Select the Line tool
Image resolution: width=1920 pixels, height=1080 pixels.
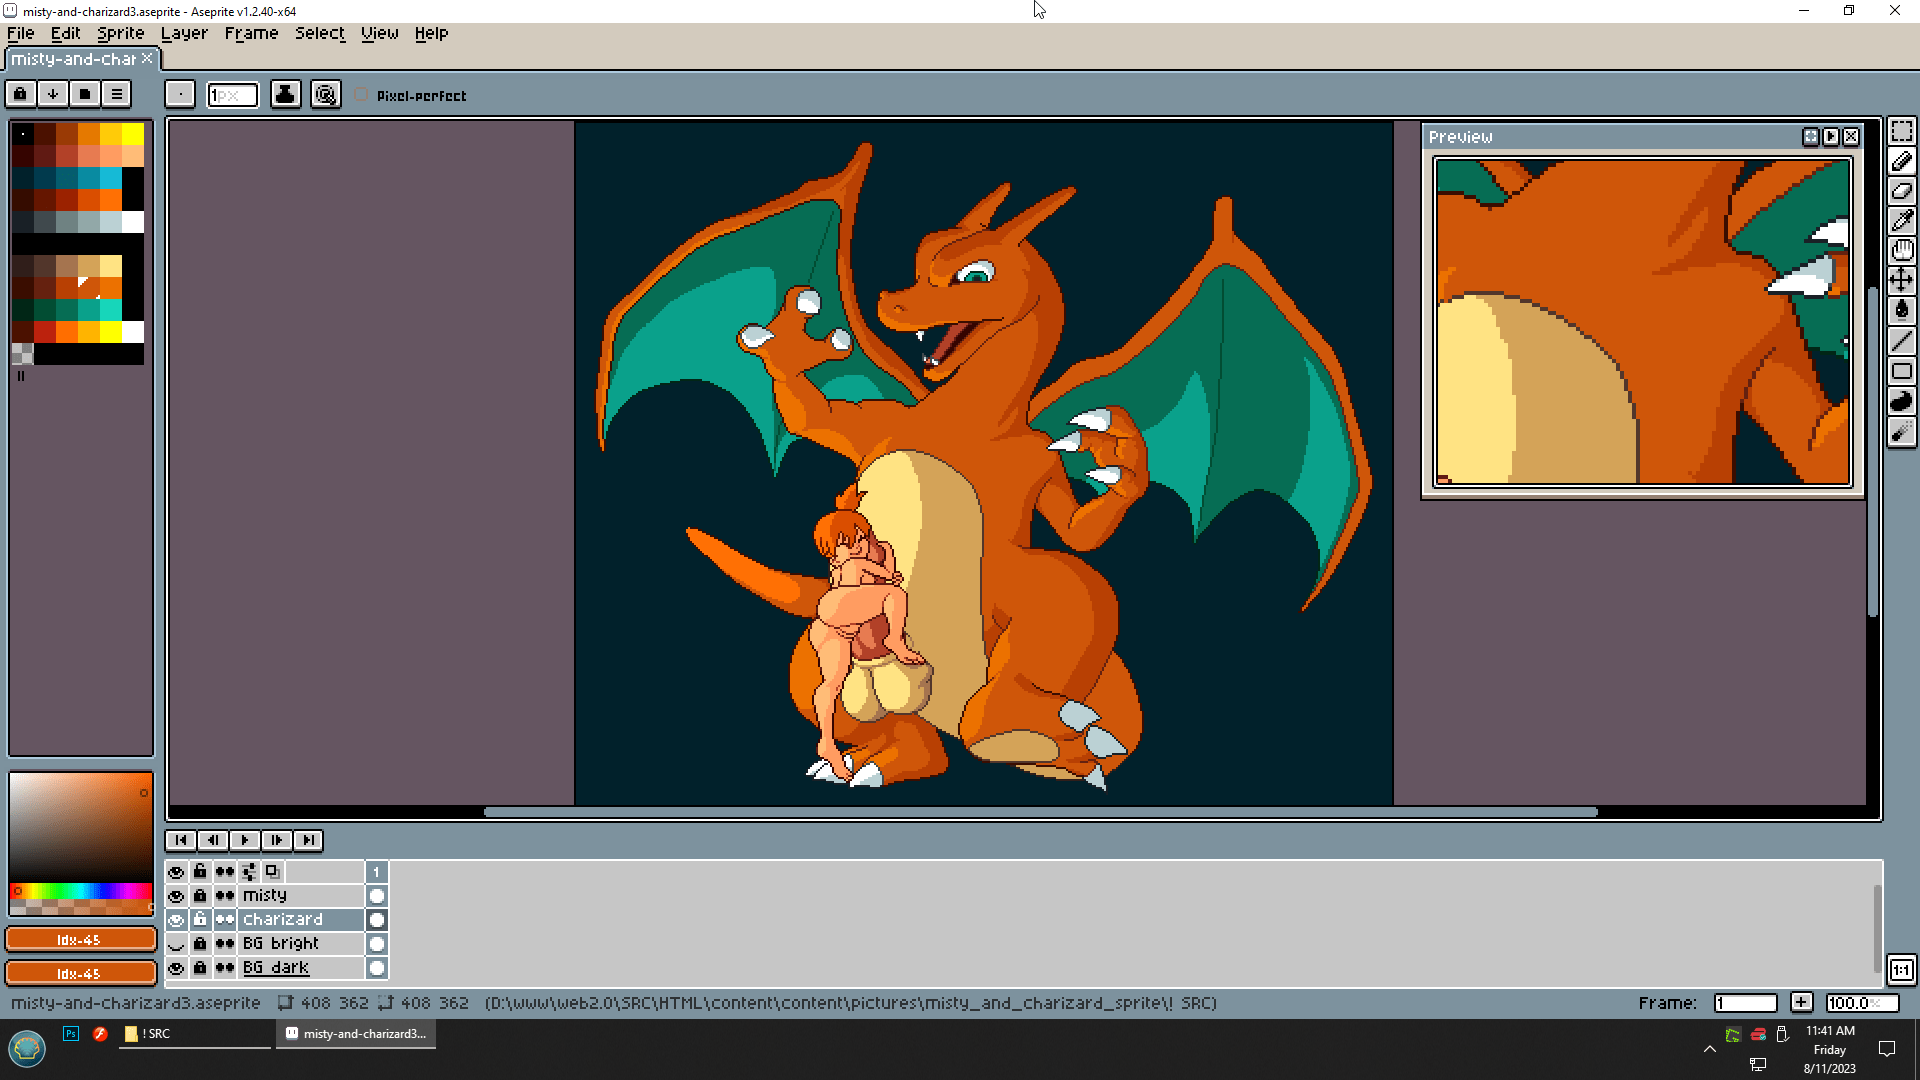coord(1901,341)
